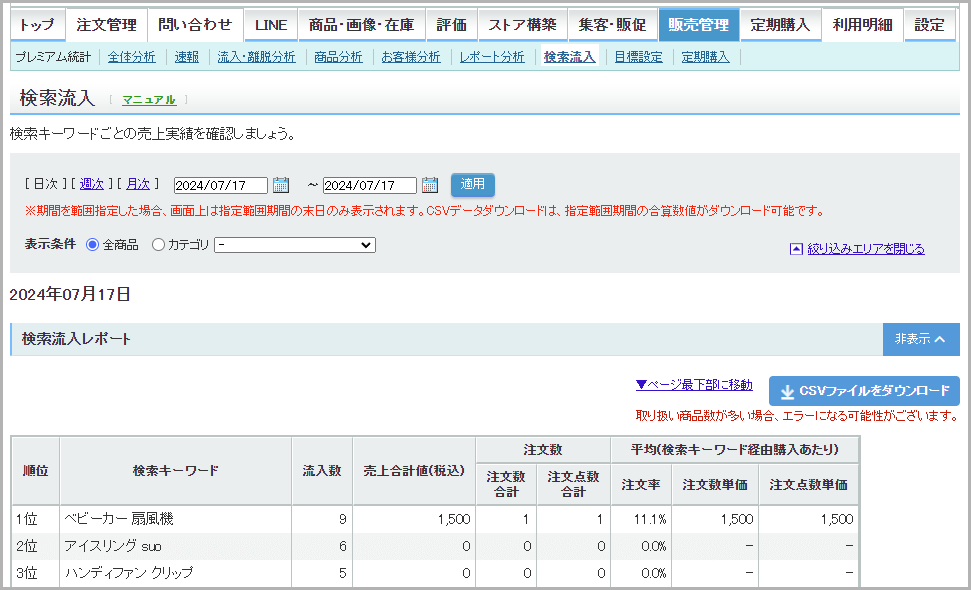Open the category dropdown list

tap(295, 245)
